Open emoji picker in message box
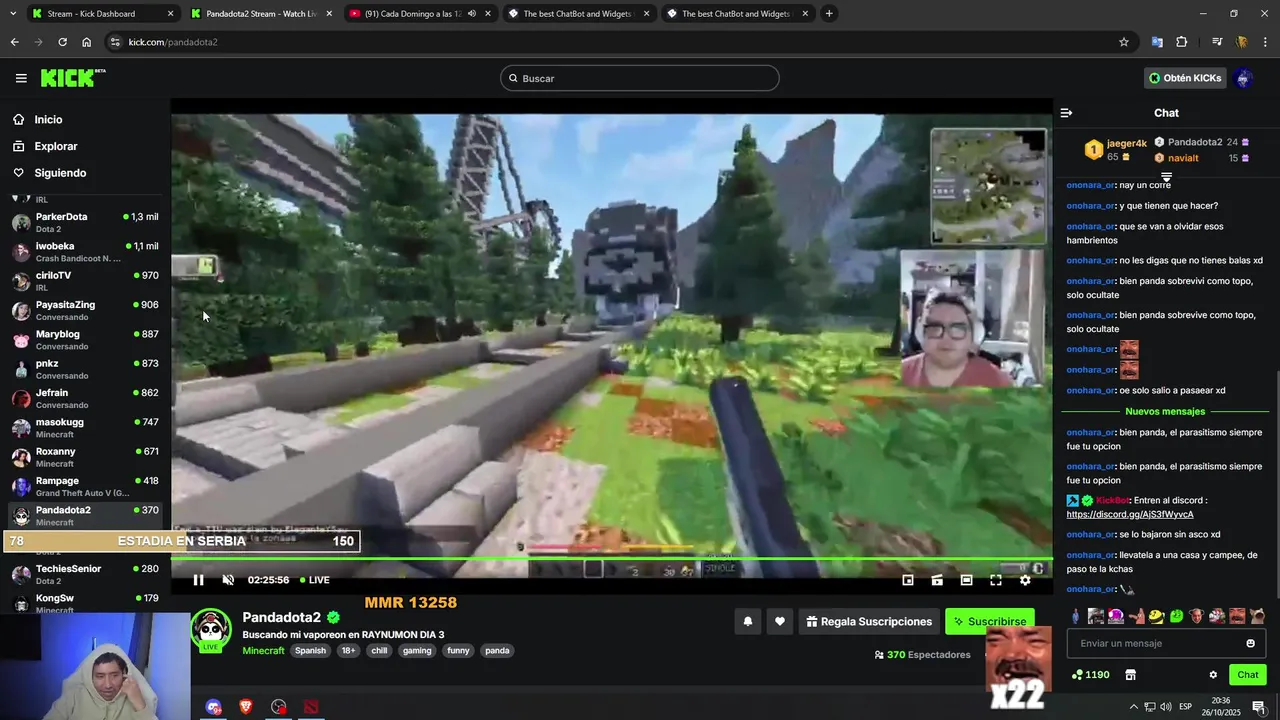The width and height of the screenshot is (1280, 720). (x=1250, y=643)
